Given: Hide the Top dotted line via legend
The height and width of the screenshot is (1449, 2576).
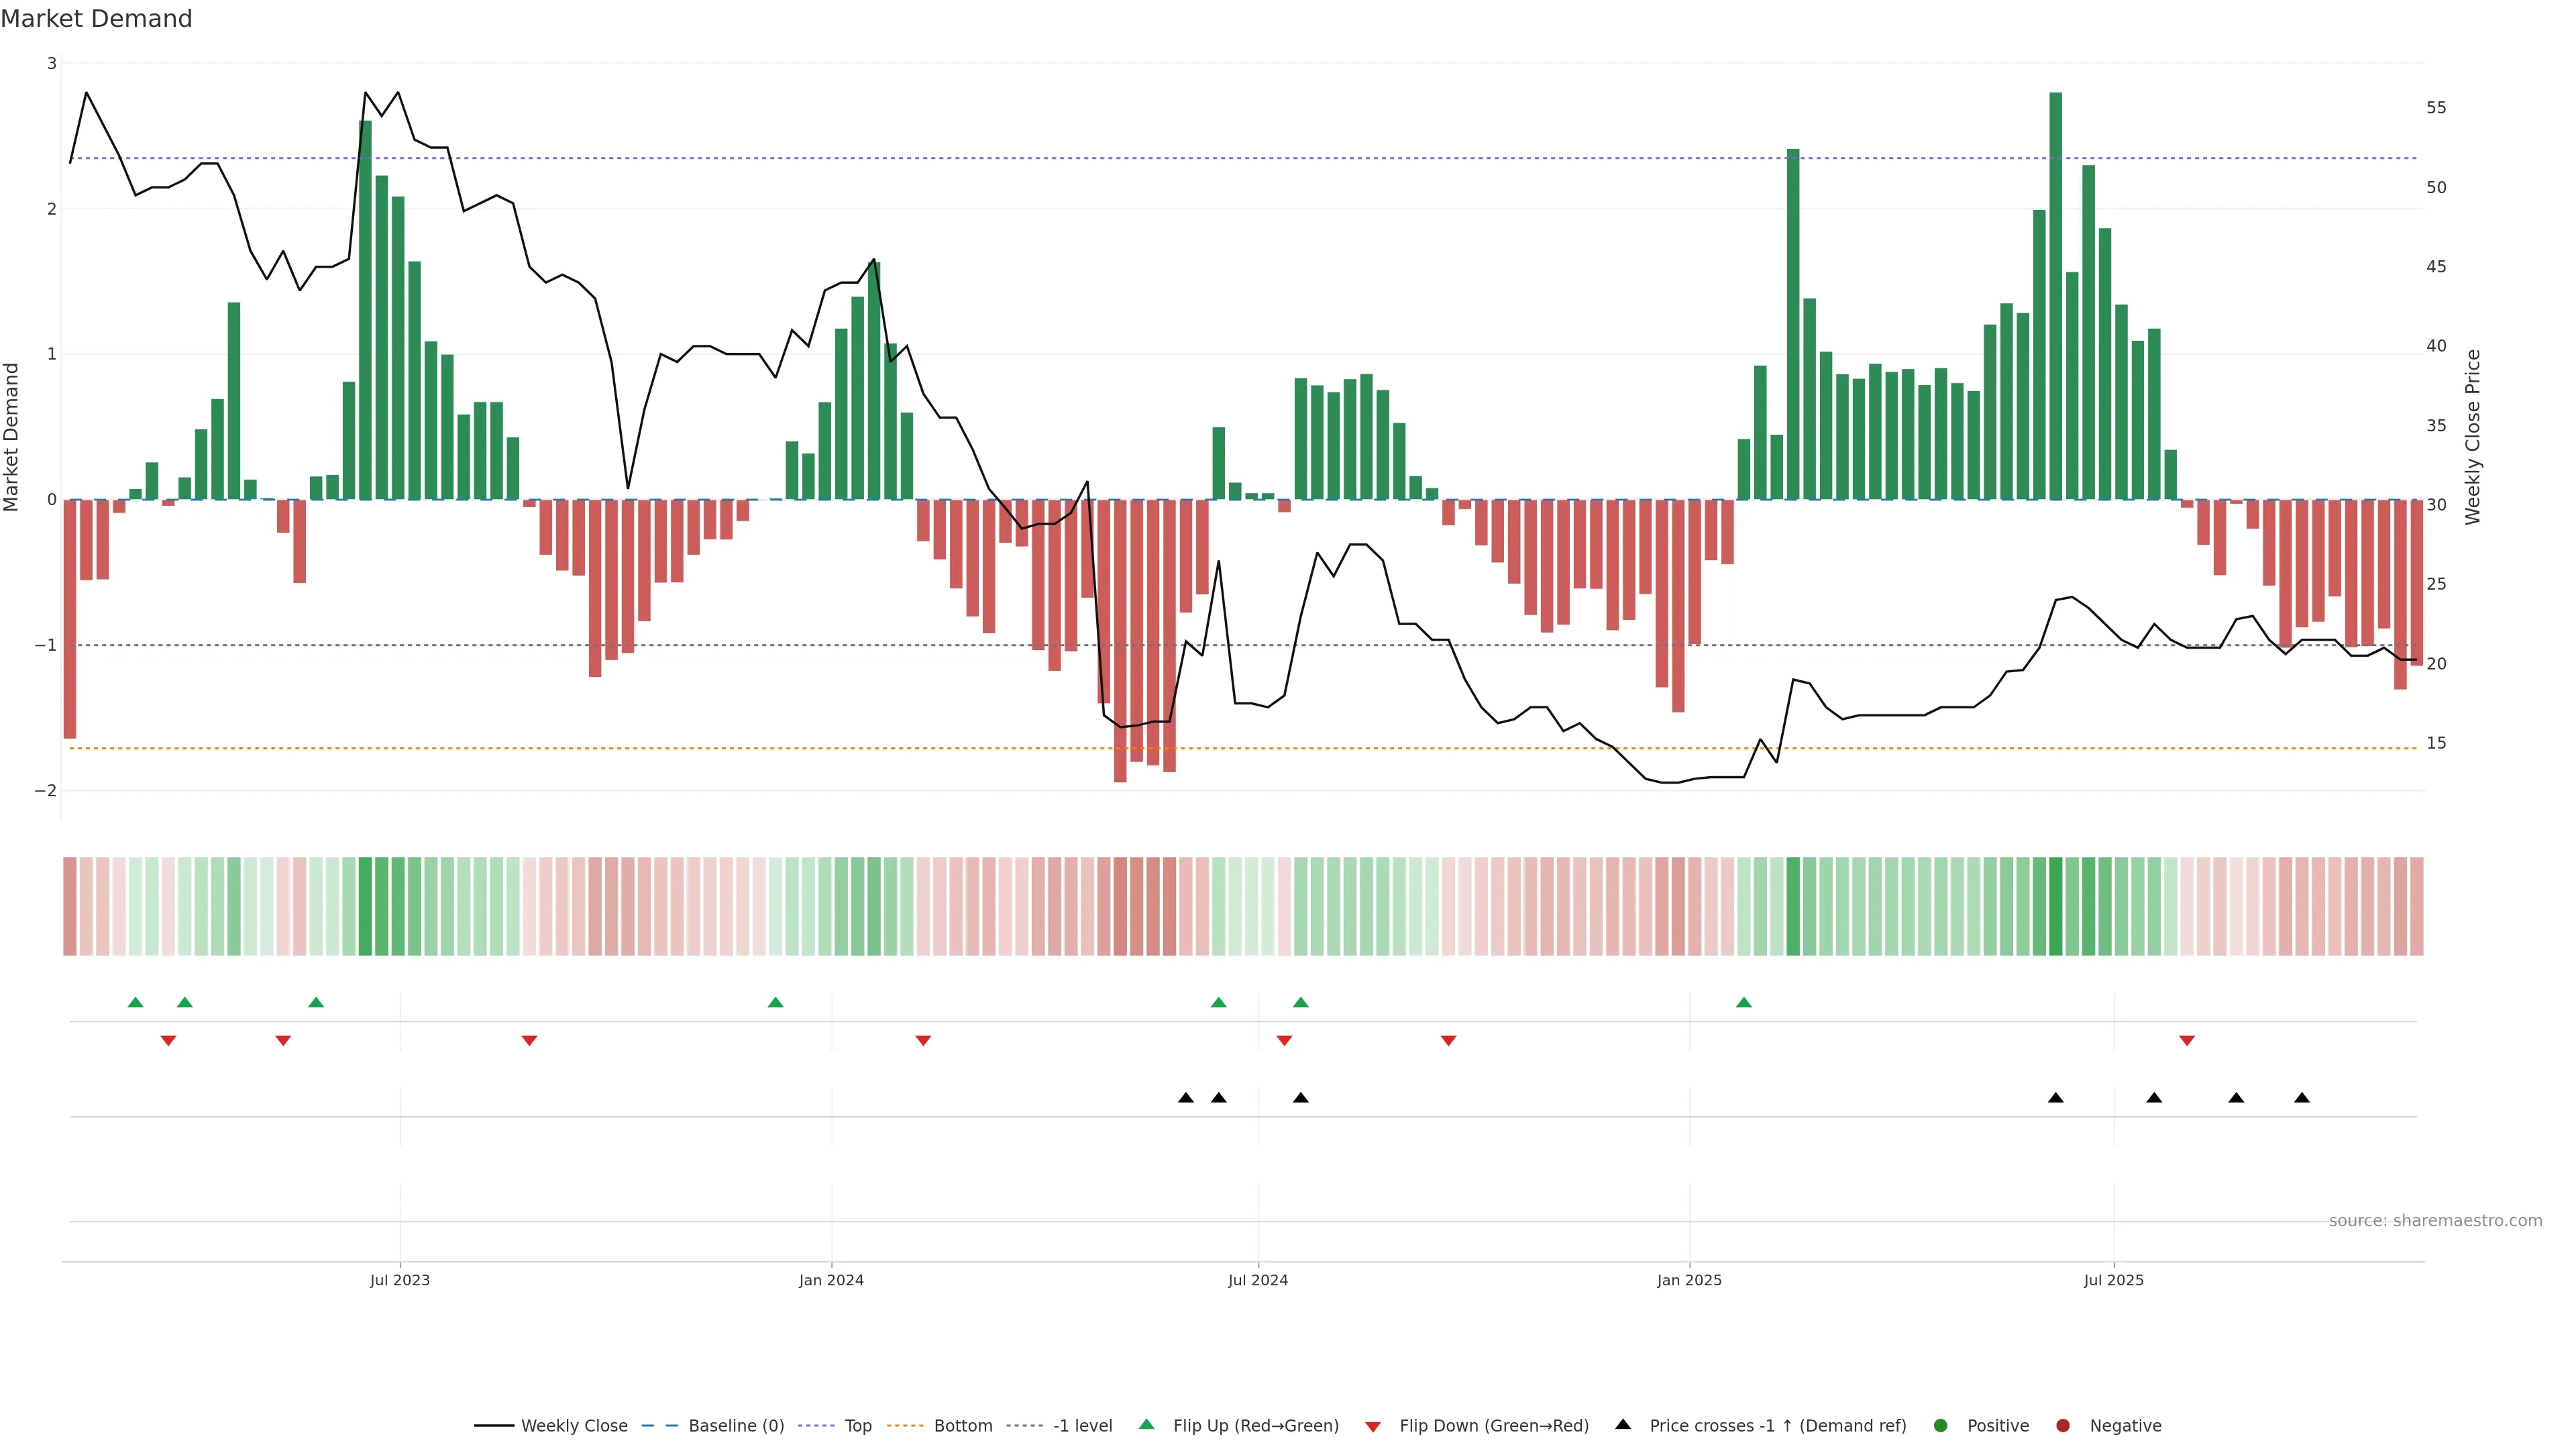Looking at the screenshot, I should click(x=857, y=1426).
